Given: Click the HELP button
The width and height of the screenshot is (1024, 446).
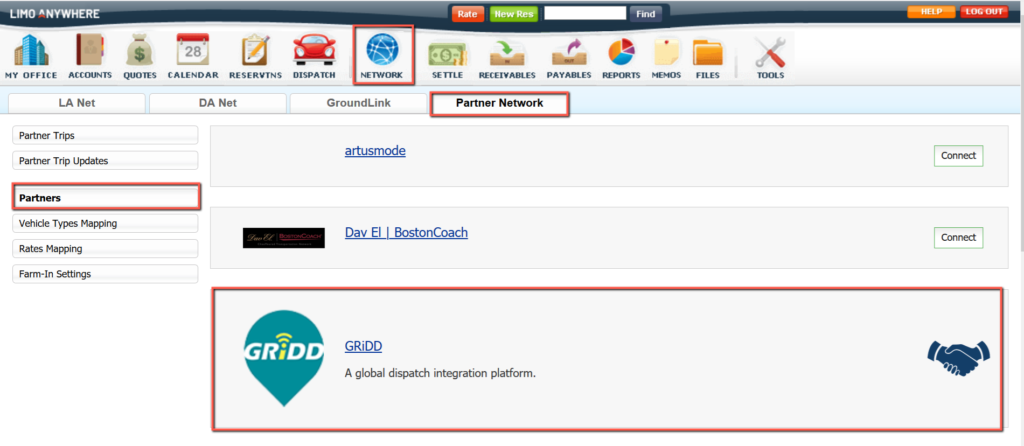Looking at the screenshot, I should coord(931,12).
